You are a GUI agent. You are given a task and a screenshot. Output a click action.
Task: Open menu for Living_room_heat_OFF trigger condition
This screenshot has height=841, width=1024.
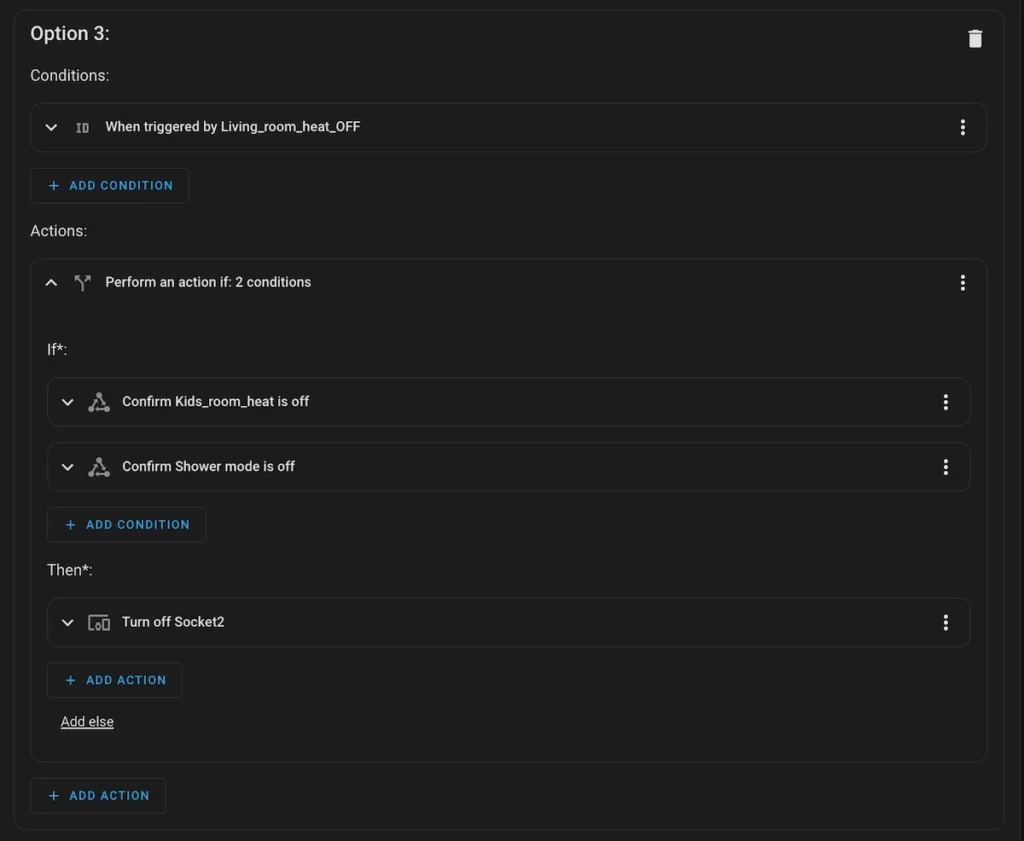[x=962, y=127]
